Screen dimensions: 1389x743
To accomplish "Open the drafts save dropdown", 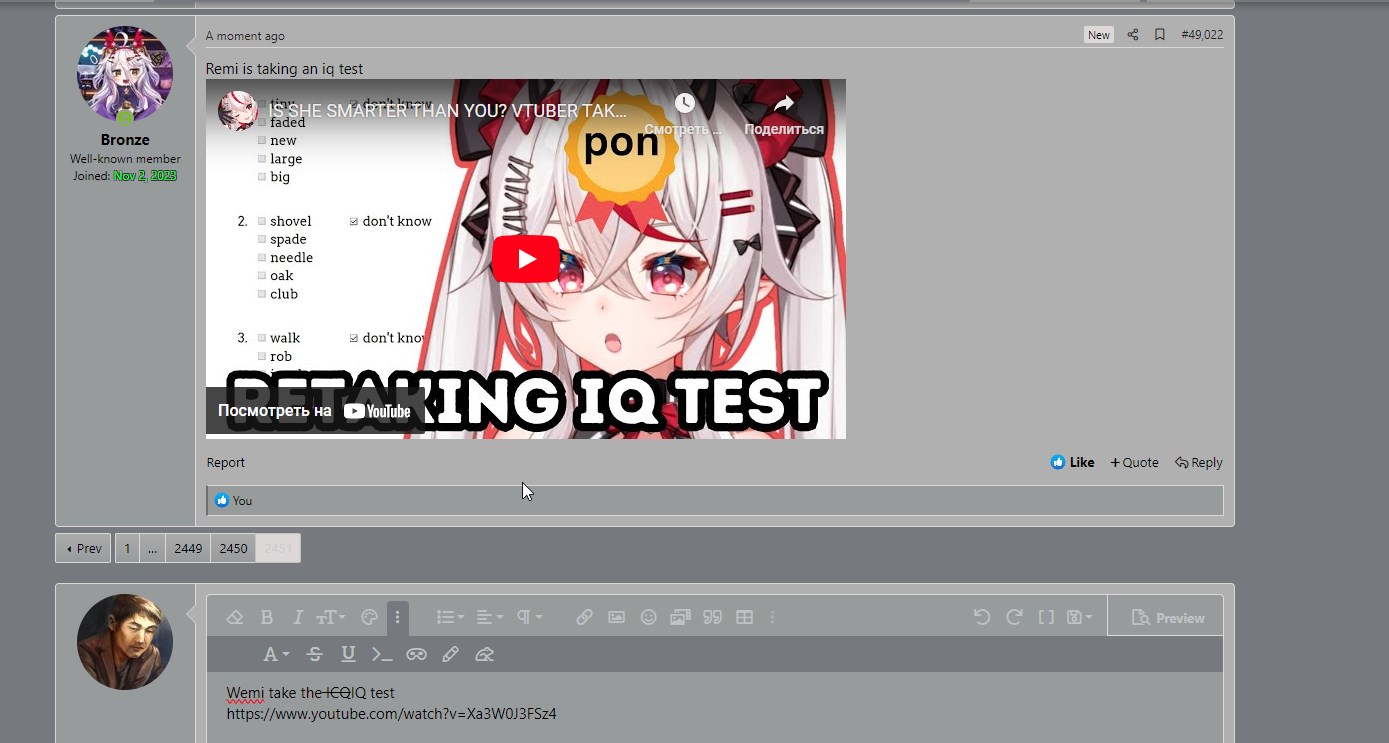I will coord(1079,618).
